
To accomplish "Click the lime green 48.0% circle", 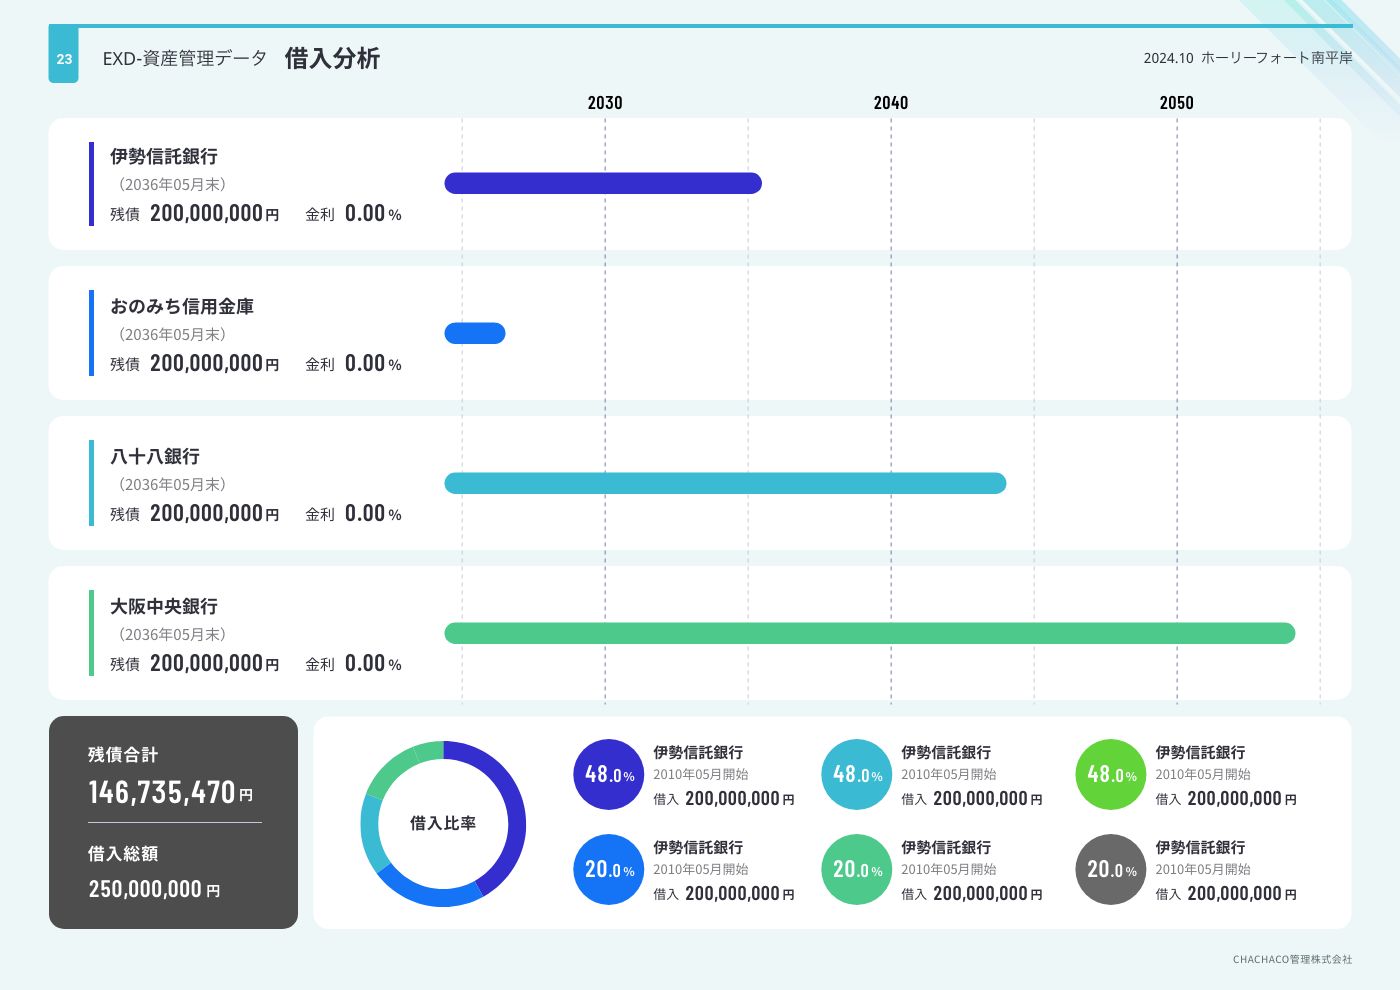I will pyautogui.click(x=1110, y=774).
